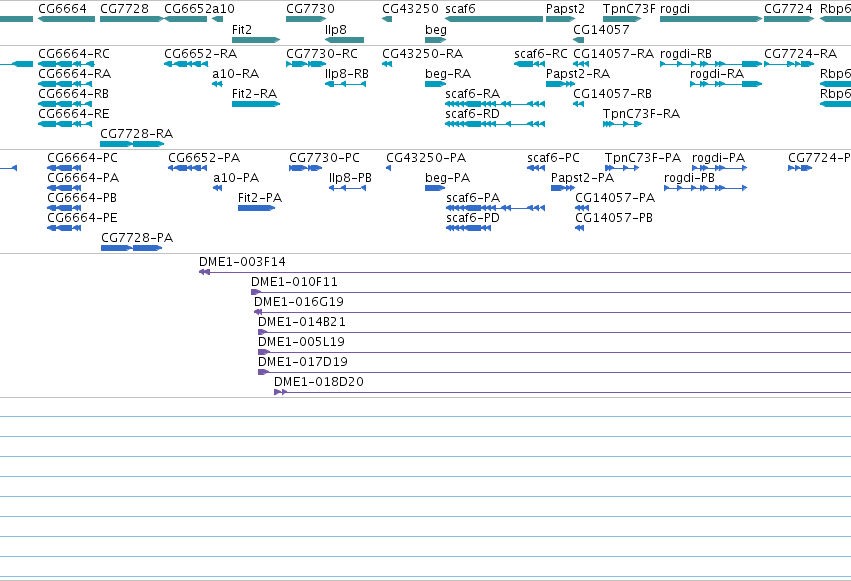Select the CG7730 gene label
Viewport: 851px width, 581px height.
coord(310,9)
